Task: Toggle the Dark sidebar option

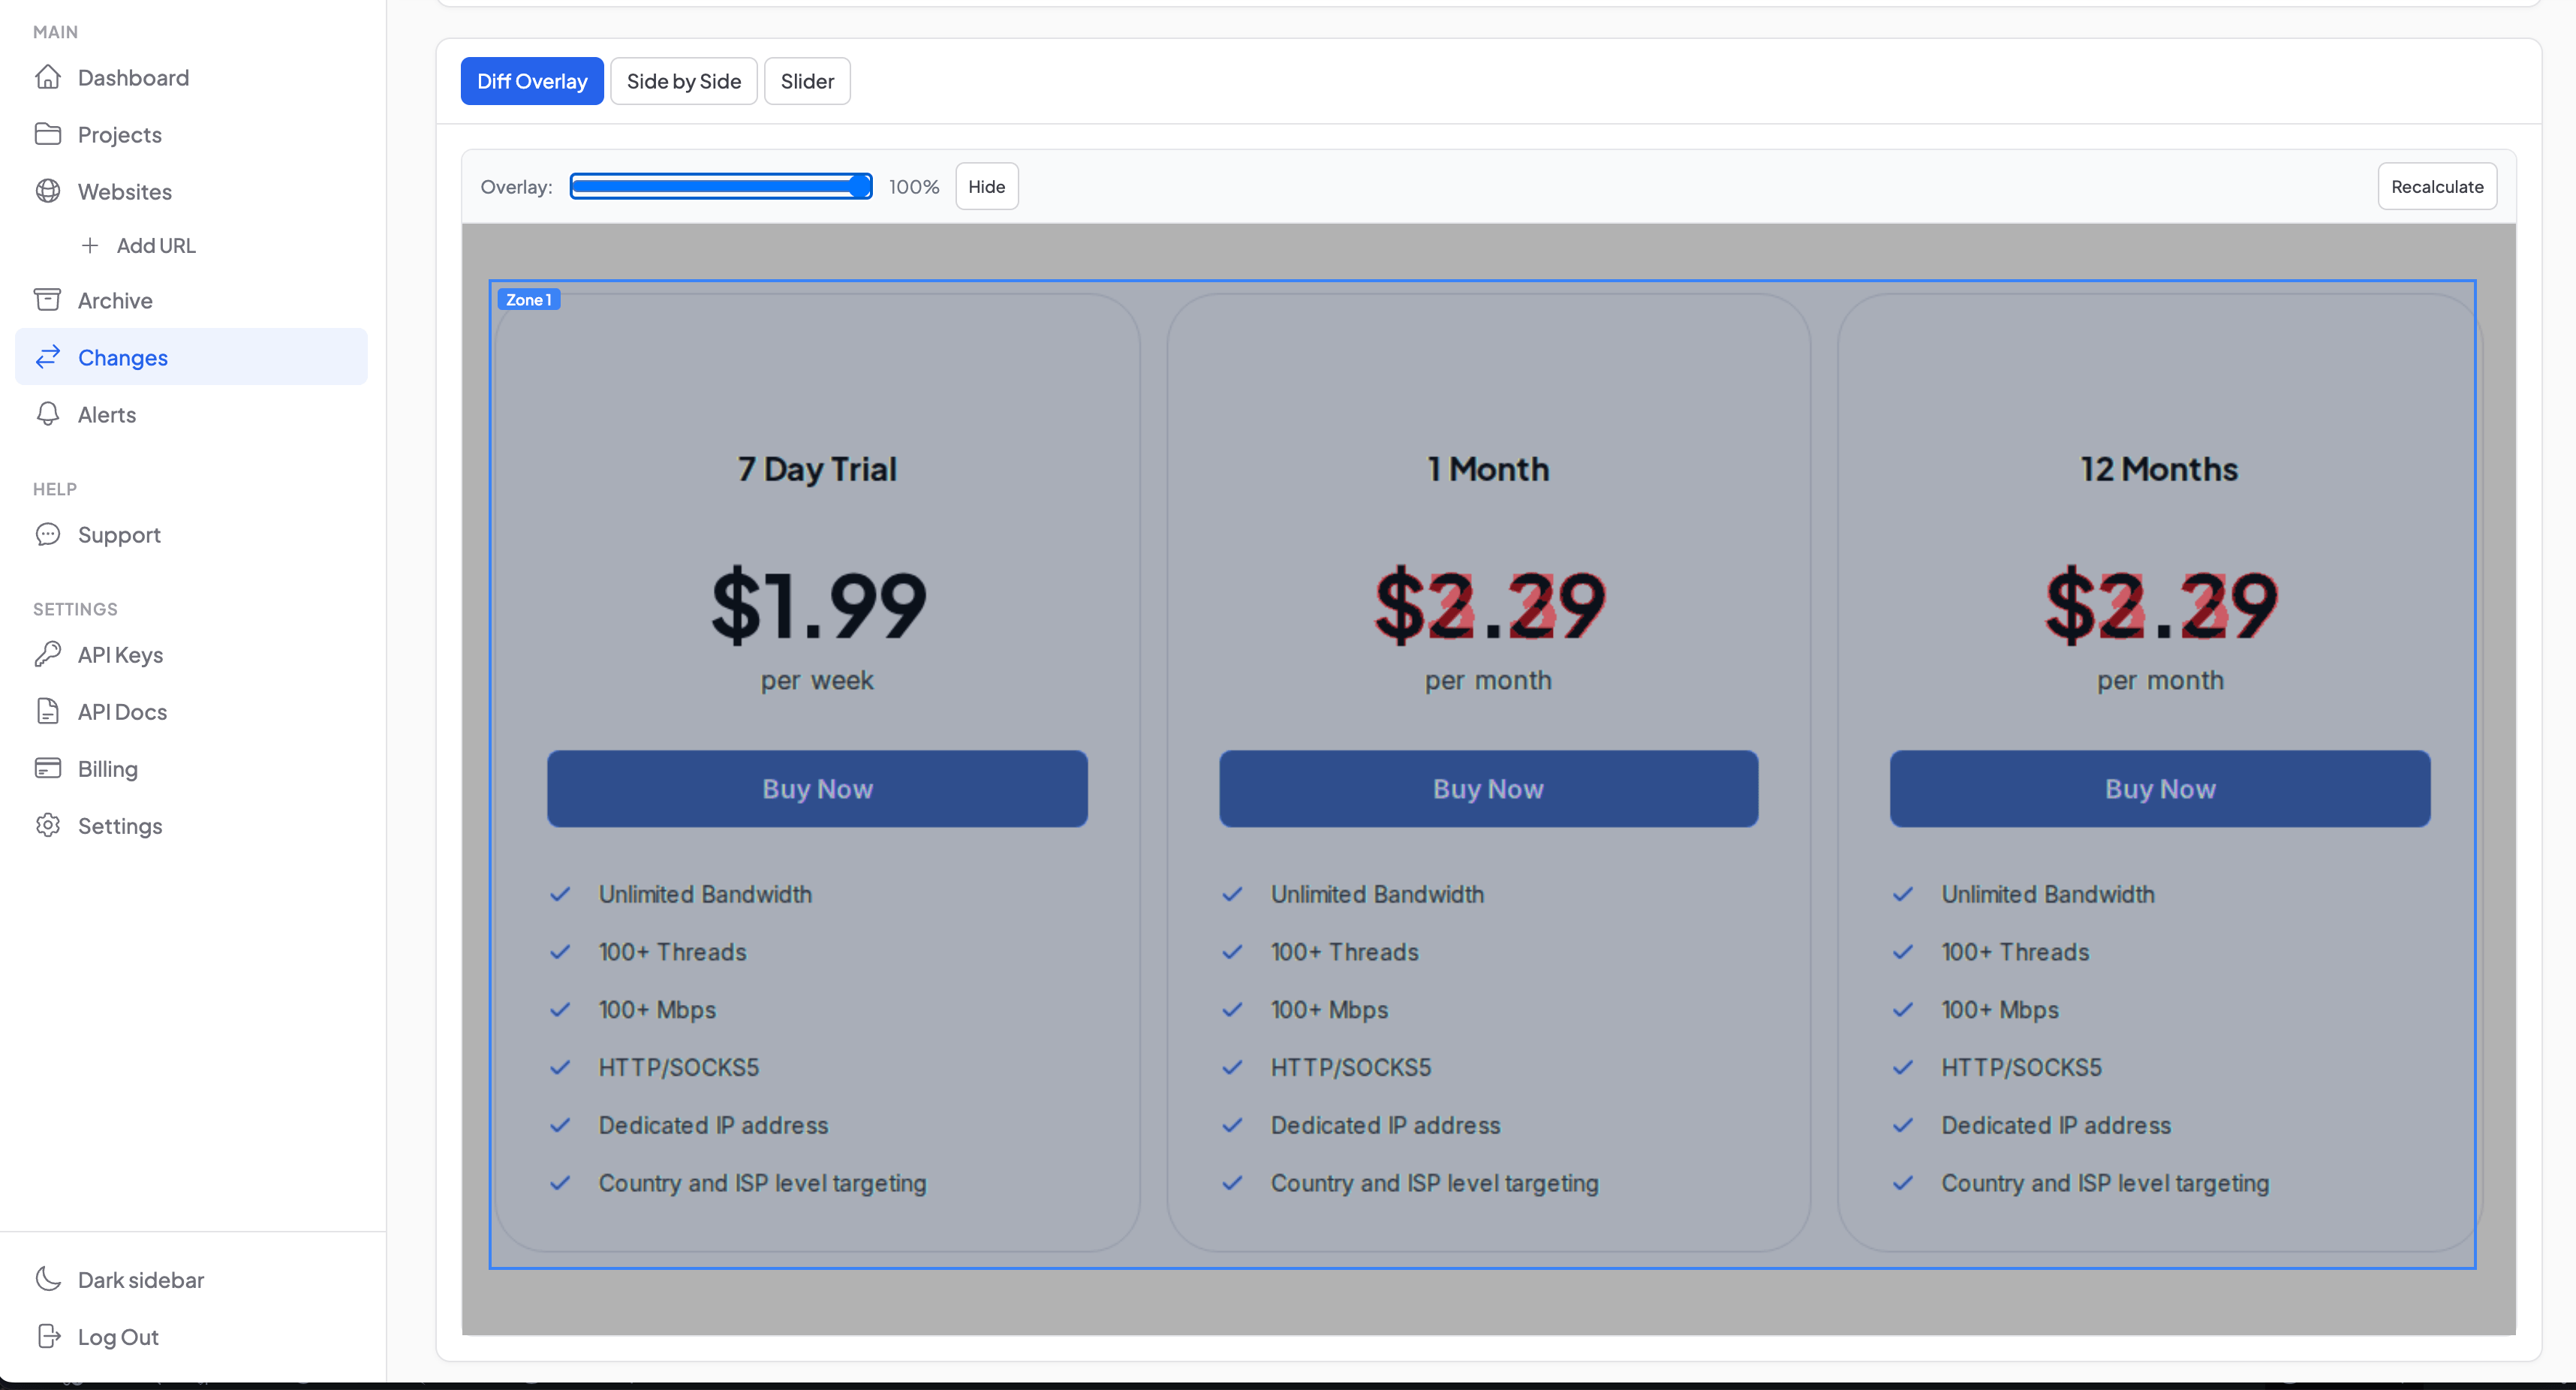Action: [x=141, y=1279]
